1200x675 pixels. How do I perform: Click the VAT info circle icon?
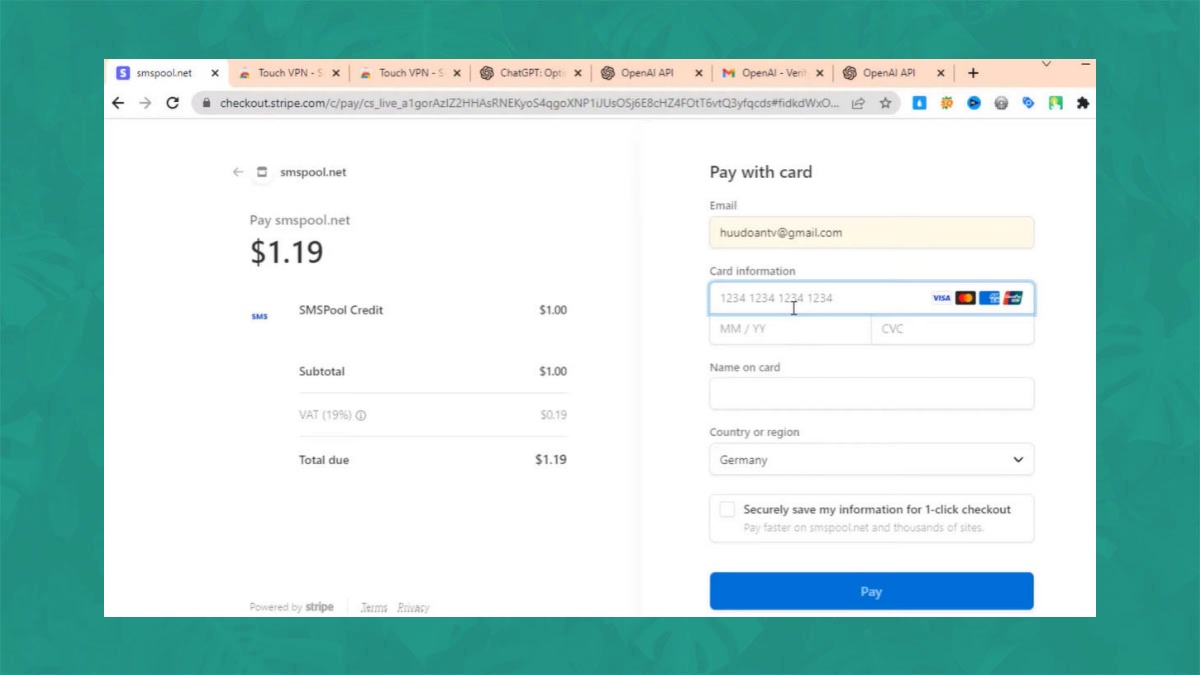click(361, 416)
